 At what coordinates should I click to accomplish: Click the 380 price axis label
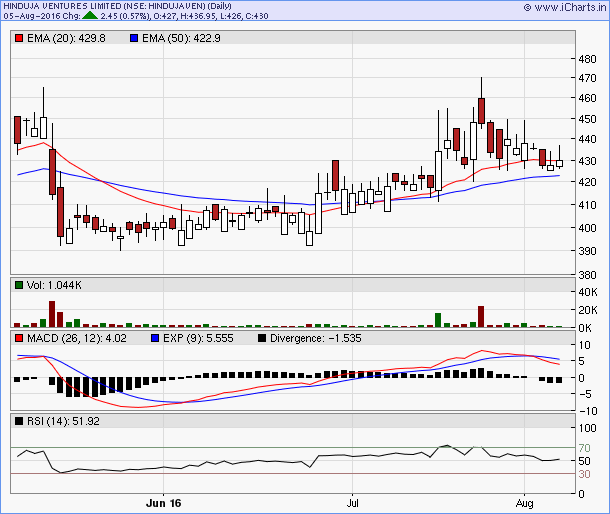pyautogui.click(x=587, y=275)
